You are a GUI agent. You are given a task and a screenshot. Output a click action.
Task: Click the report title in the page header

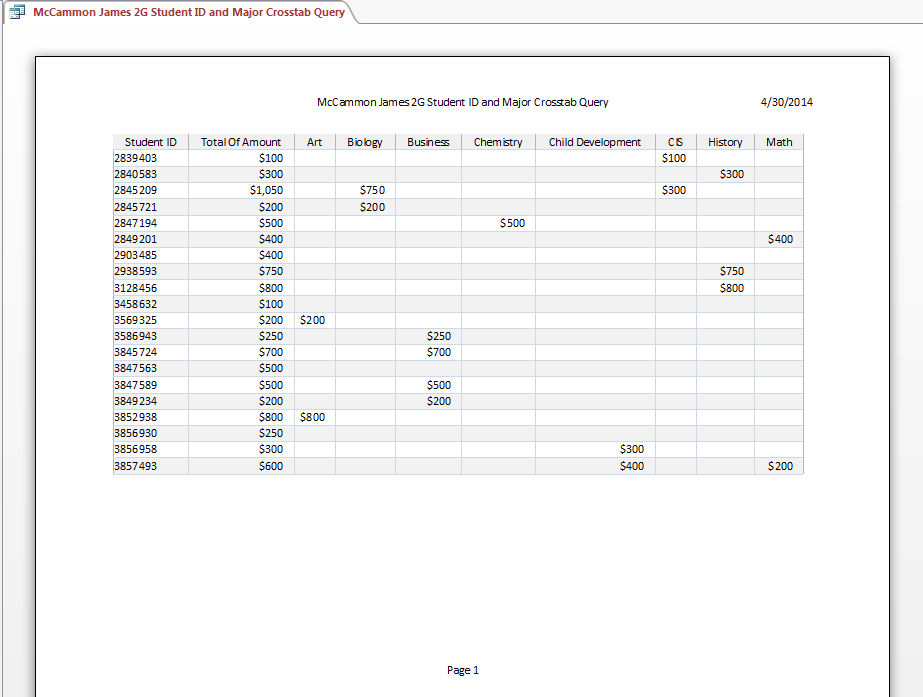click(462, 102)
